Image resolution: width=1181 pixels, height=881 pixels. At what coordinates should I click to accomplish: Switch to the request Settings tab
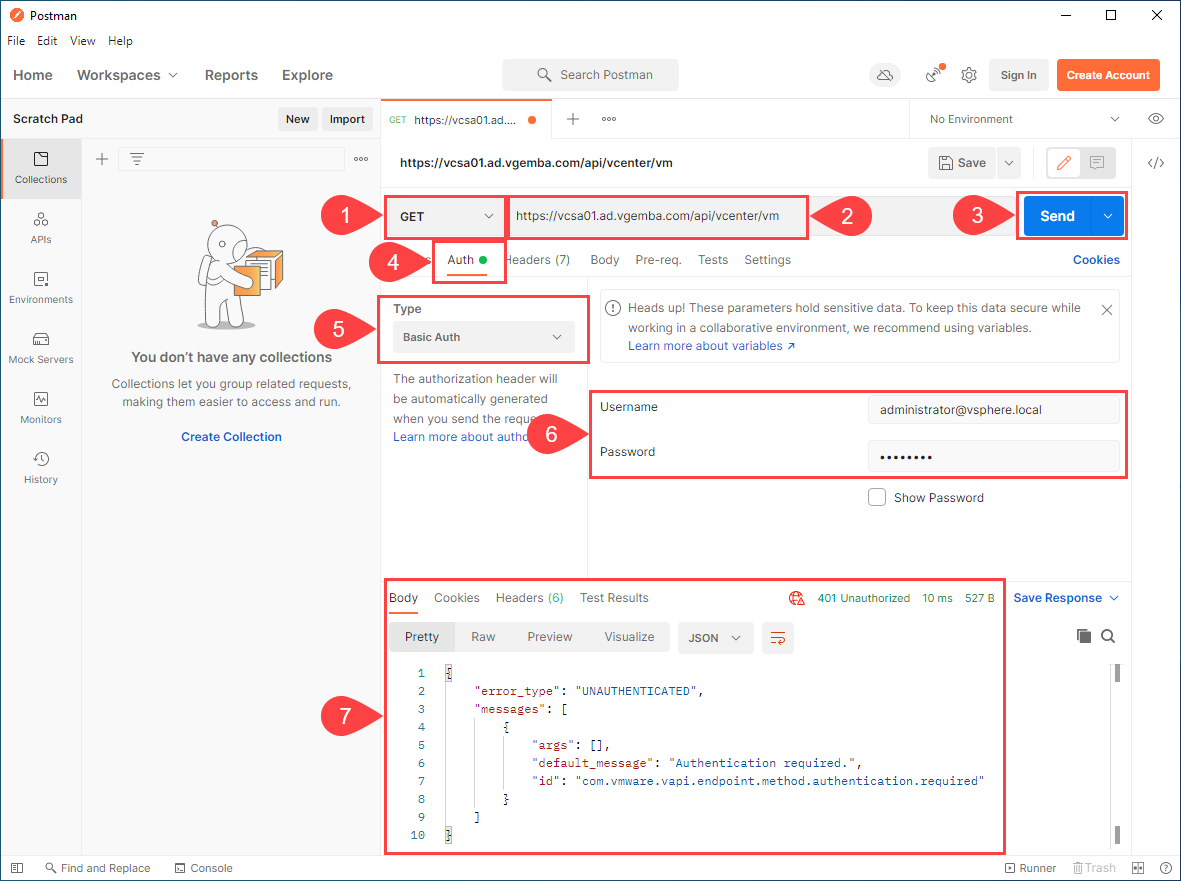(767, 260)
